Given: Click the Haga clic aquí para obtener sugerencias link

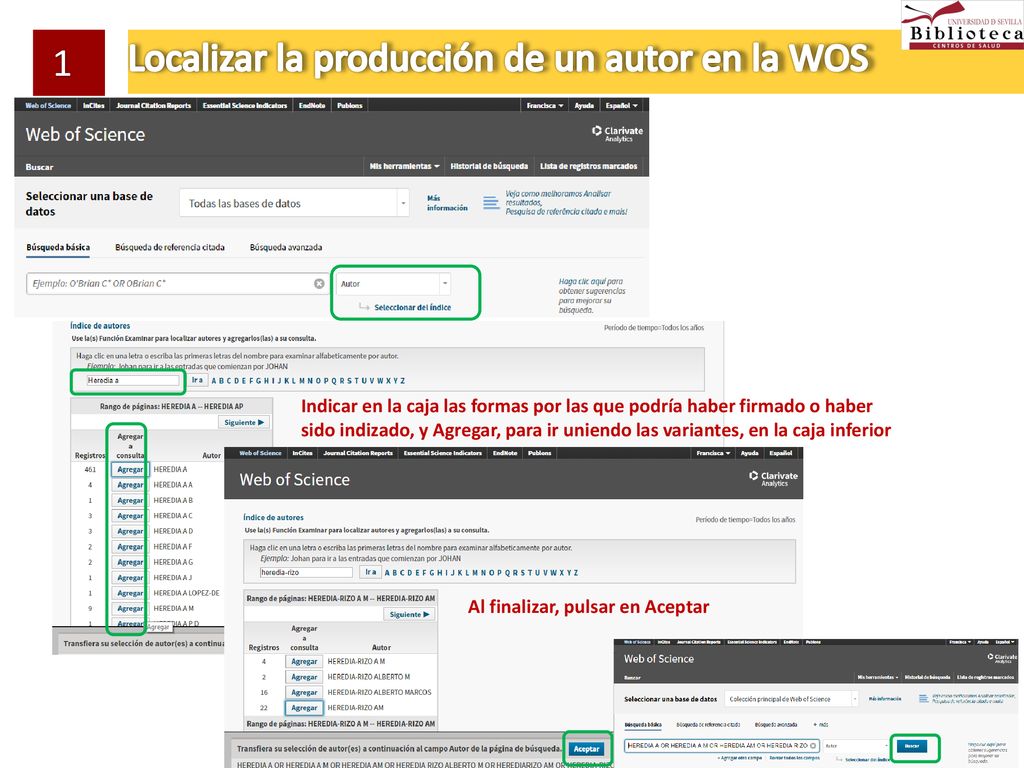Looking at the screenshot, I should pos(592,296).
